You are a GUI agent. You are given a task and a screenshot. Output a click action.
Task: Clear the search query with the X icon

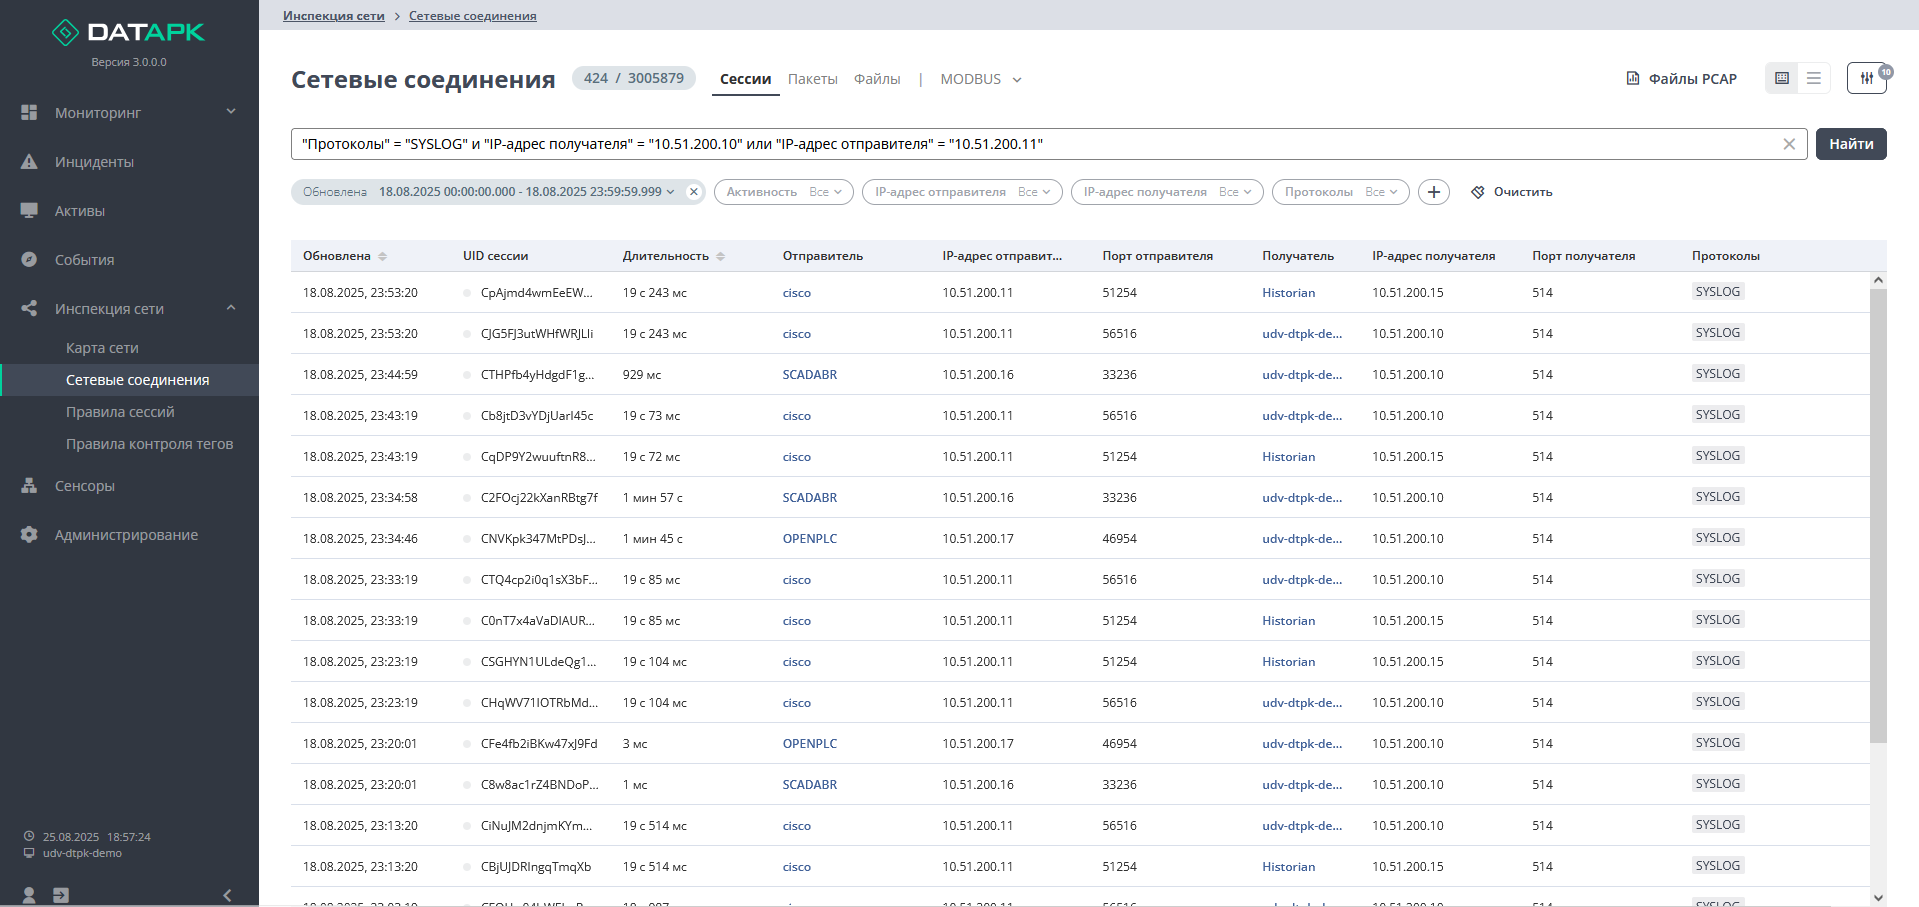tap(1789, 144)
